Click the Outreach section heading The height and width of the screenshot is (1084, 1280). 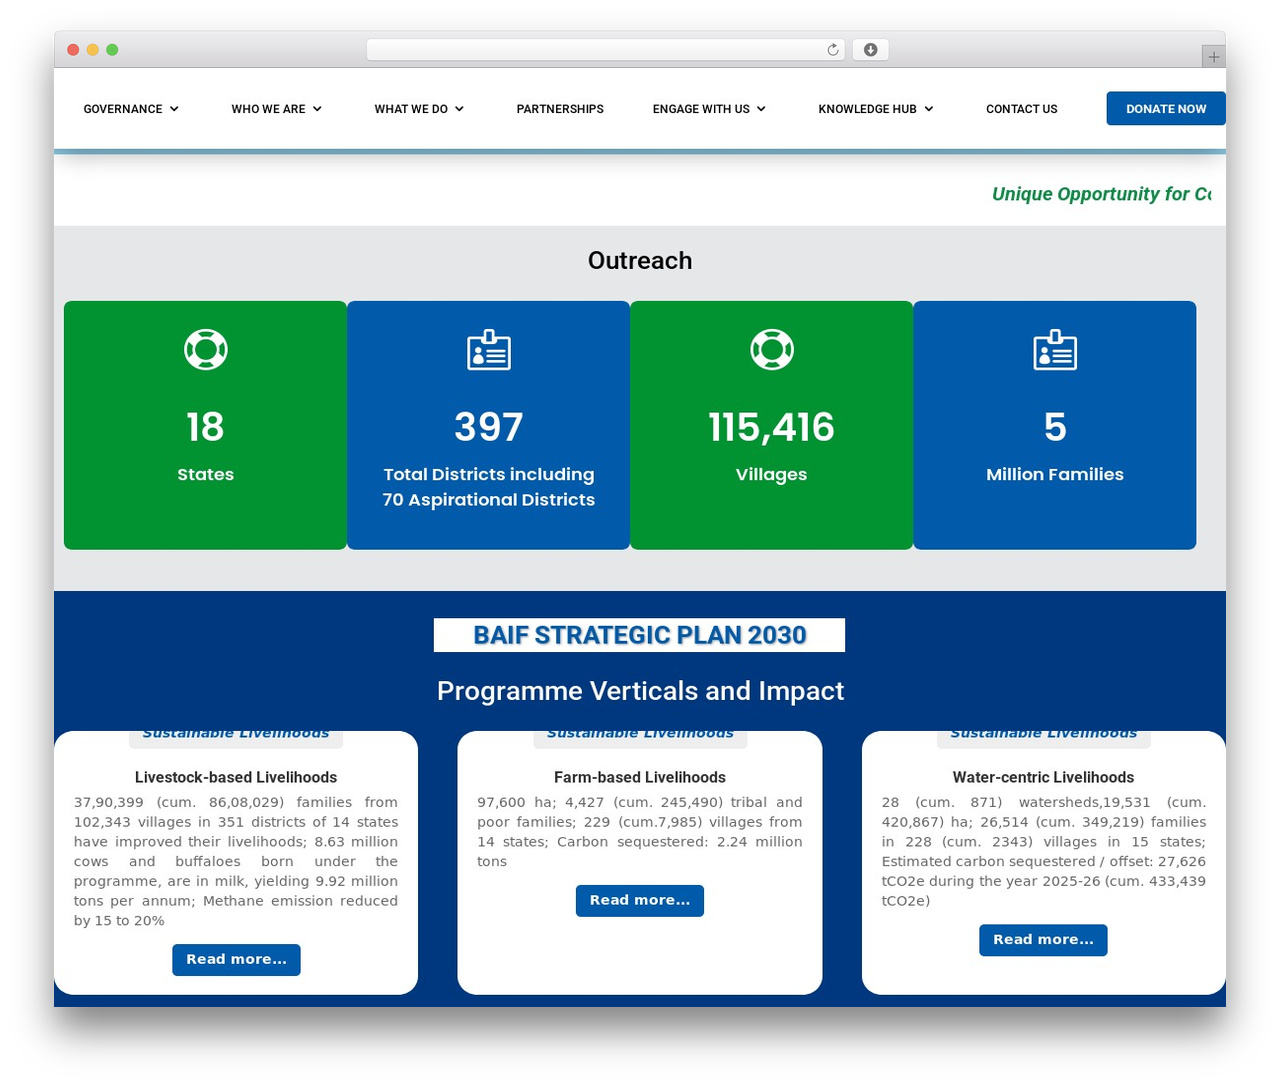click(x=640, y=260)
